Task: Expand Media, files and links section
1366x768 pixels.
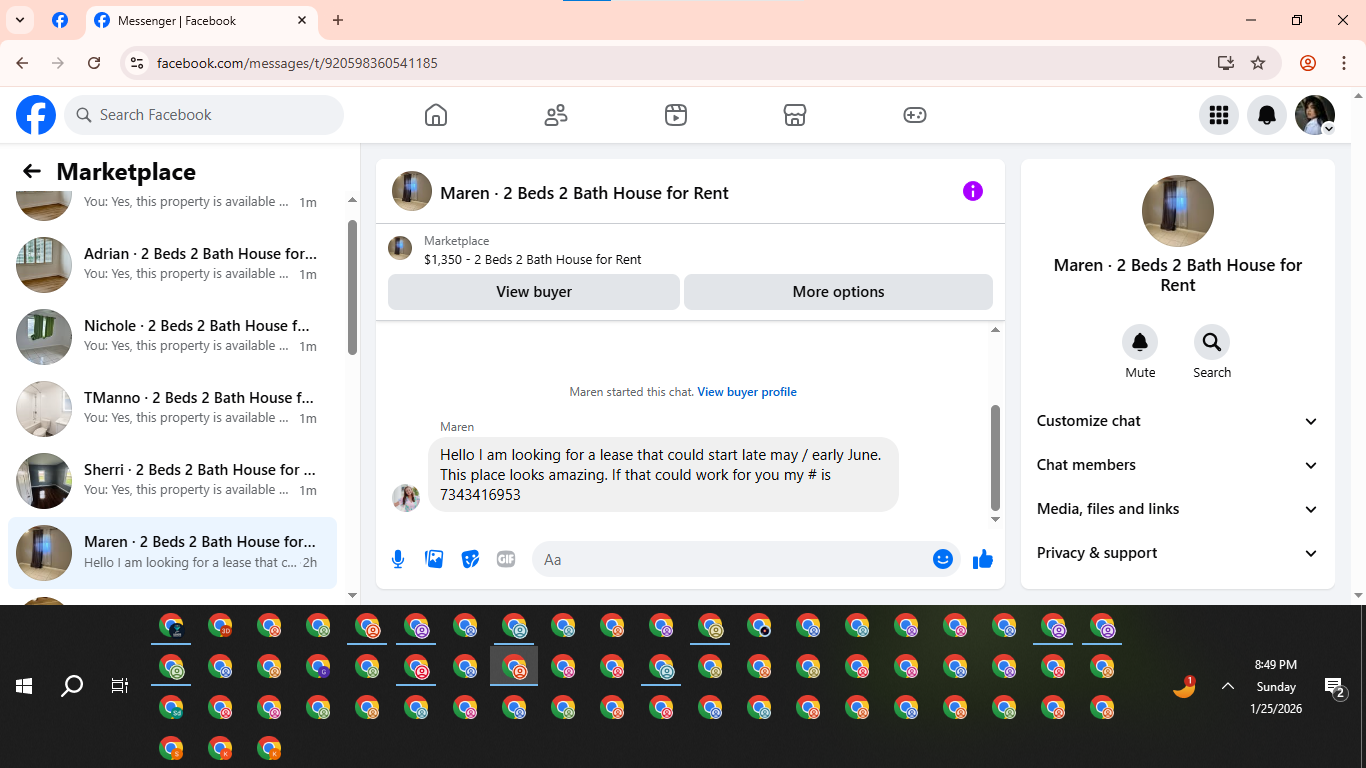Action: pos(1178,509)
